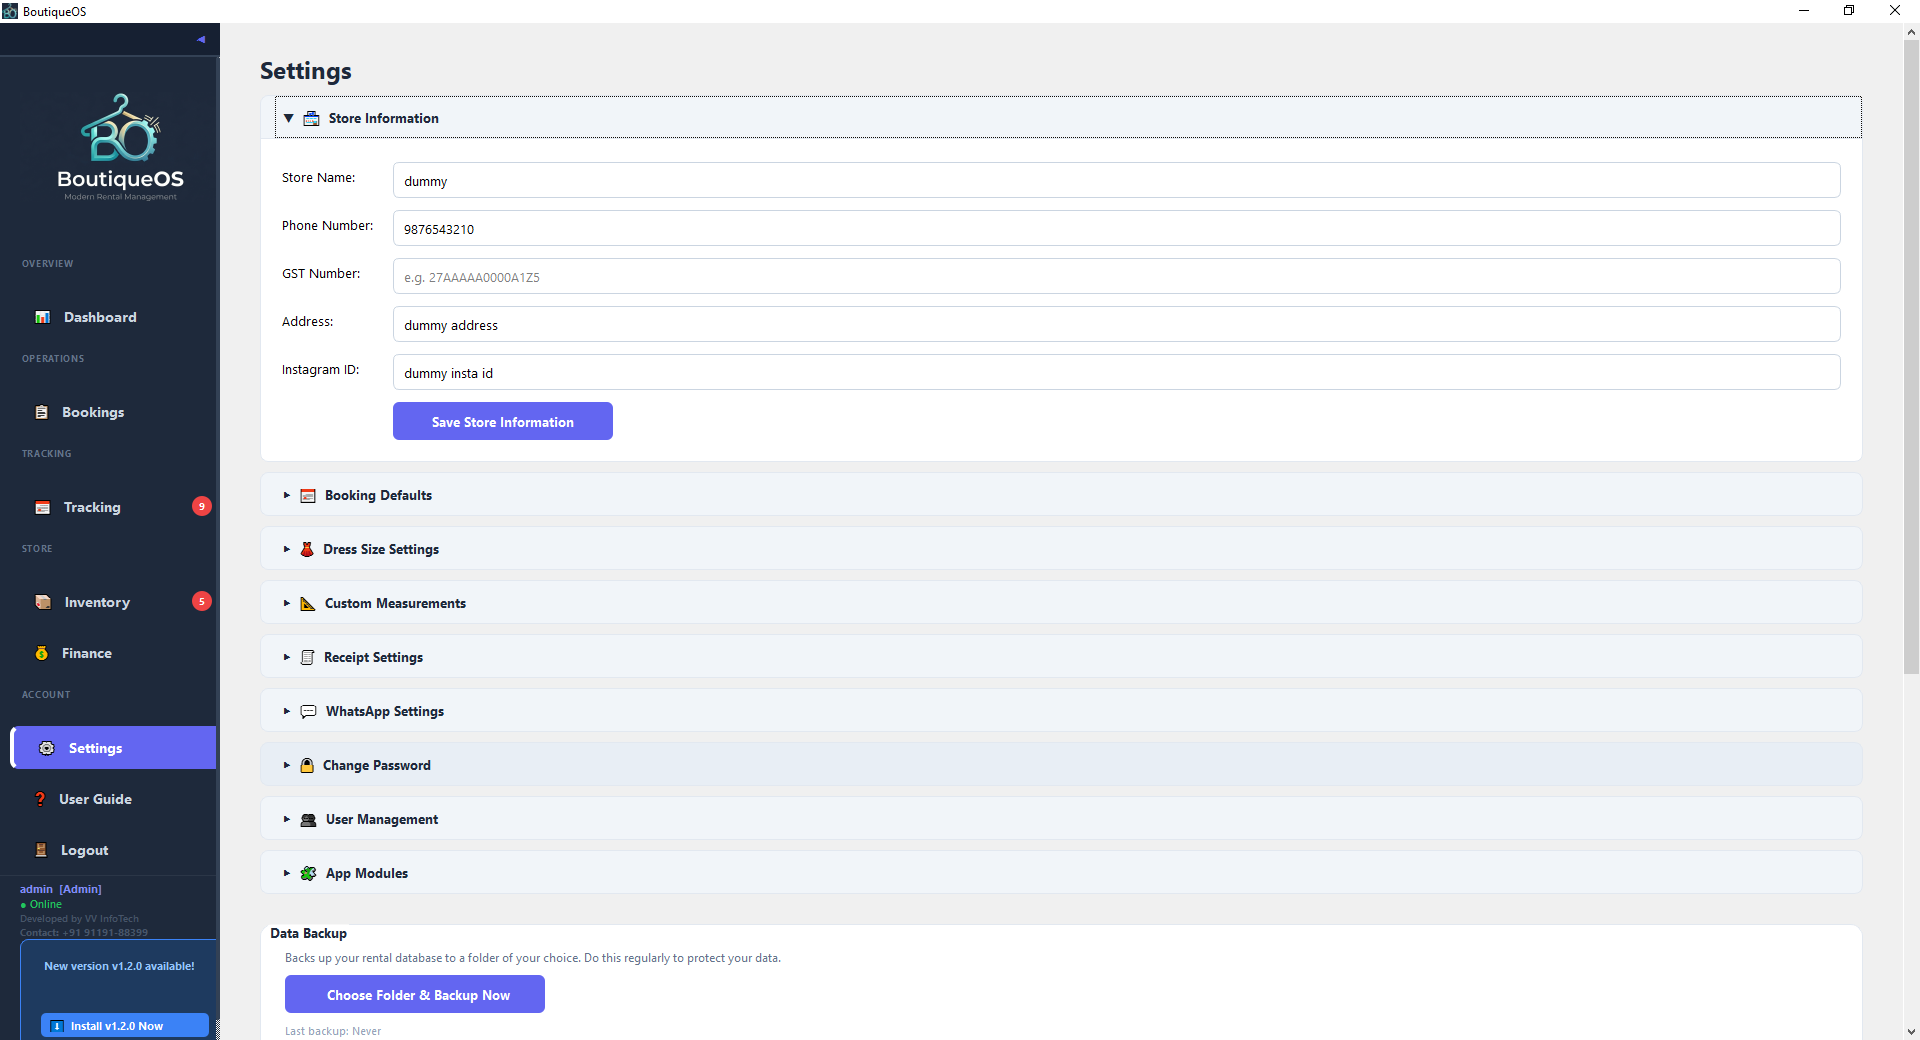Image resolution: width=1920 pixels, height=1040 pixels.
Task: Collapse the sidebar with the arrow icon
Action: point(201,40)
